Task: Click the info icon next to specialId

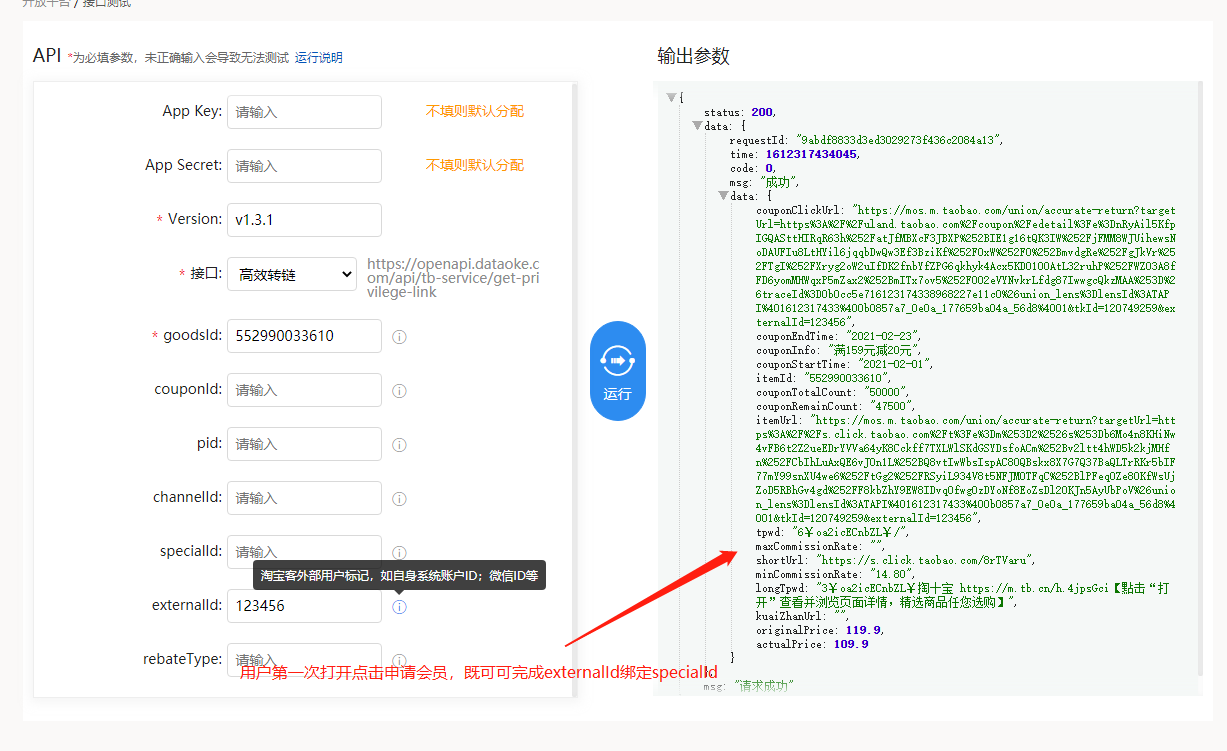Action: (399, 553)
